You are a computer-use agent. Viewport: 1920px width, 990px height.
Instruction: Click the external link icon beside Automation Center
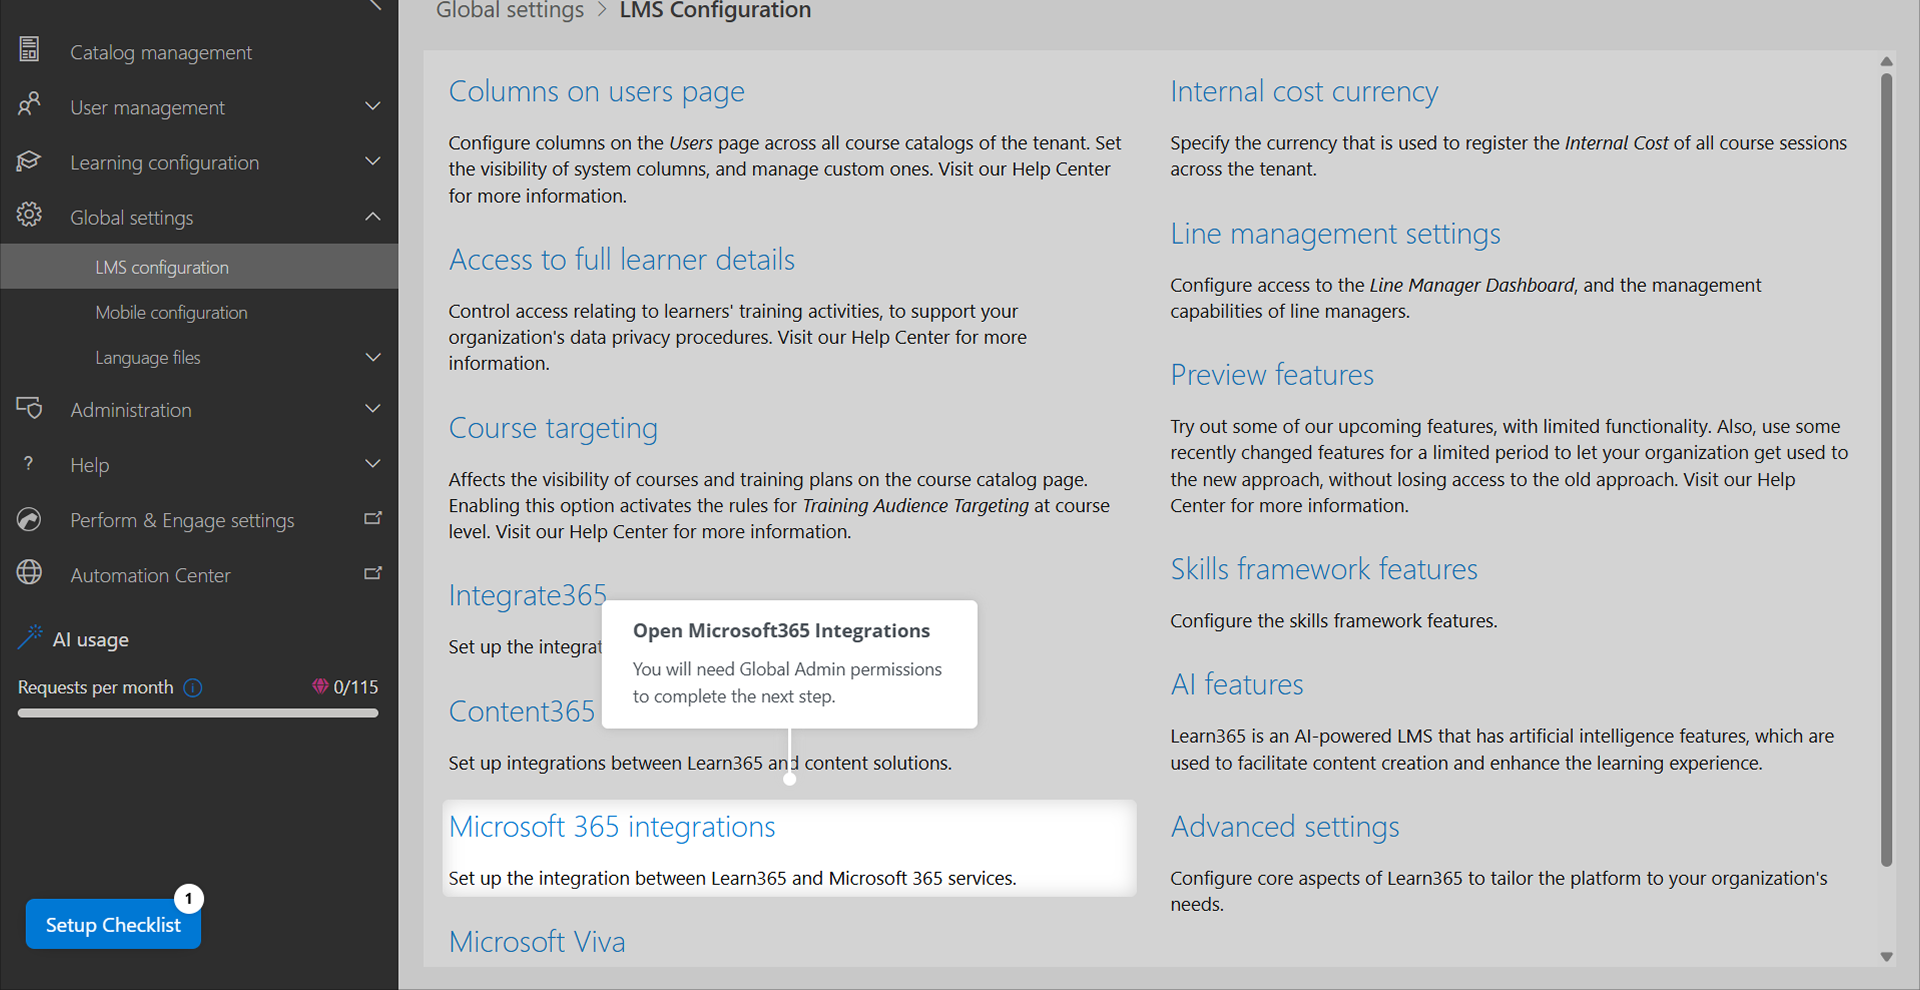[x=373, y=573]
